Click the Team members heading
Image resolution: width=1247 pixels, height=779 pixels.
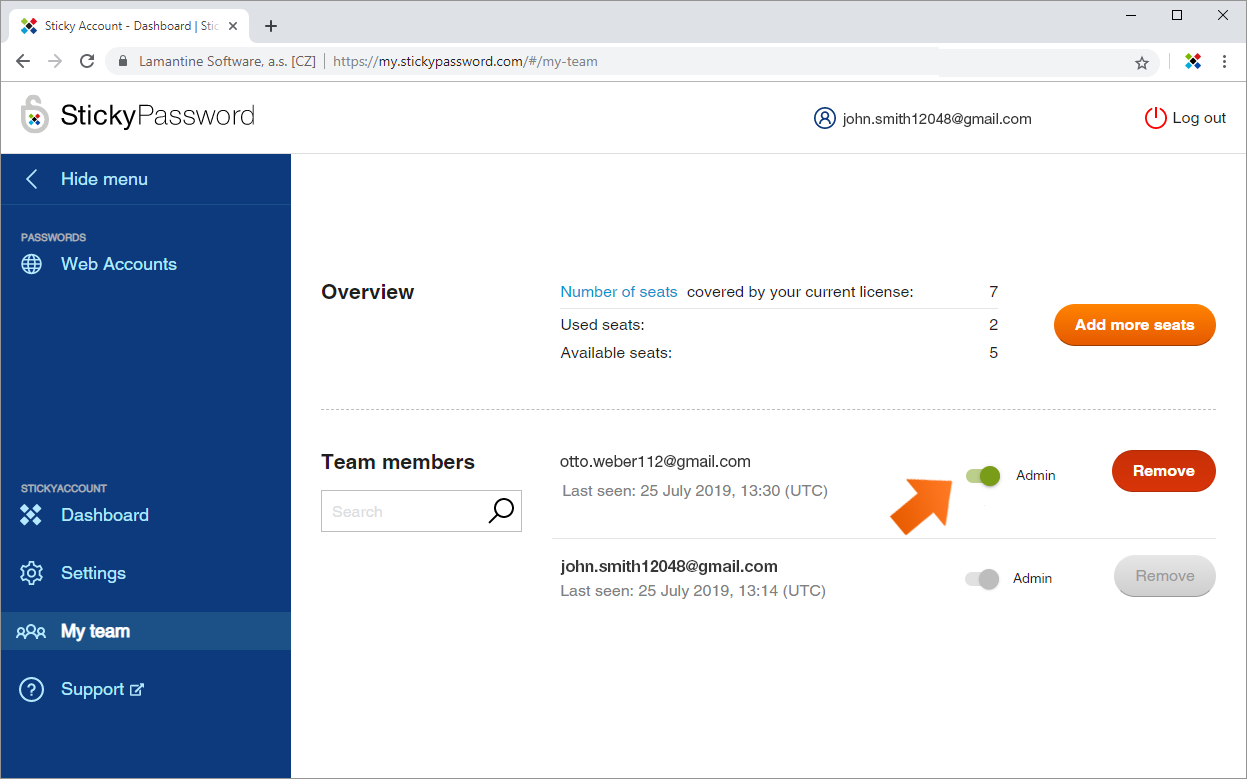[x=398, y=462]
